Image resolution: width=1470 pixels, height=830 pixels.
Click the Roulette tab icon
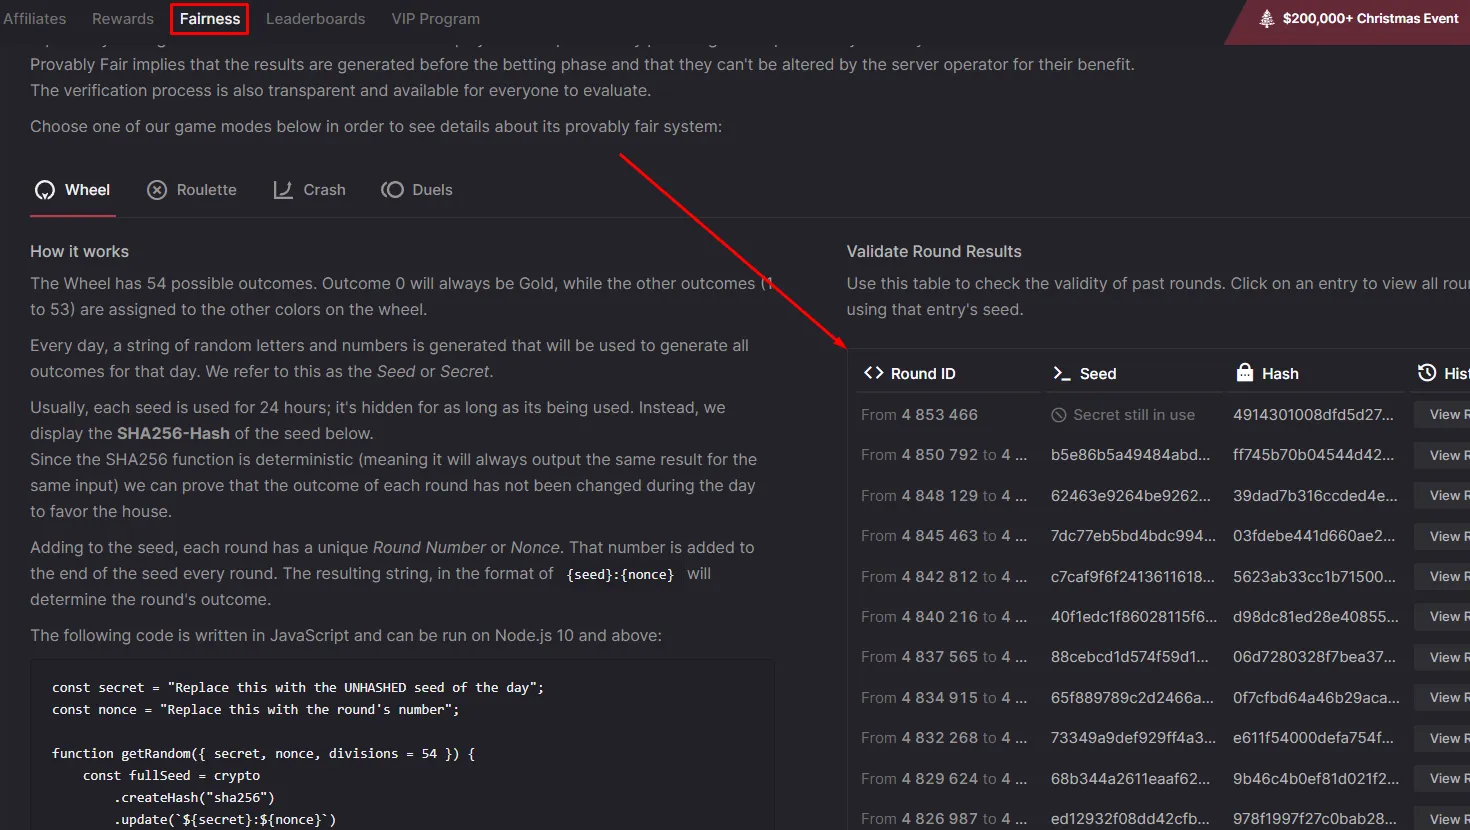point(157,190)
